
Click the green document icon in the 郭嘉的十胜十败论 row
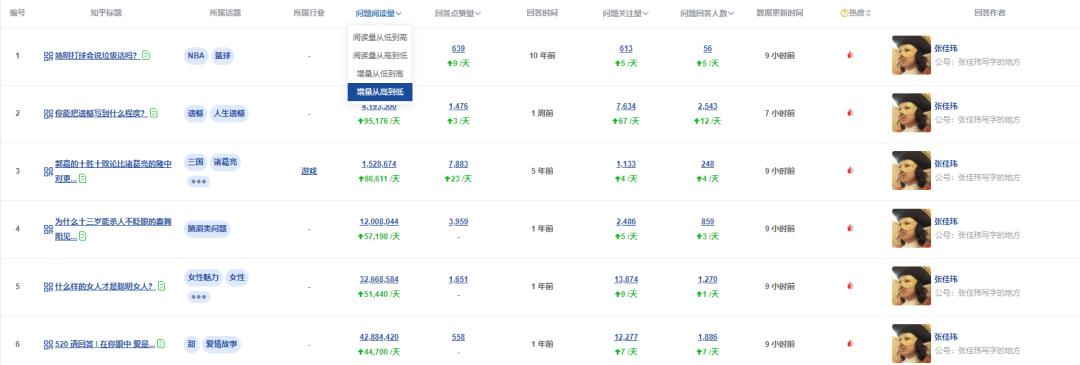point(83,178)
